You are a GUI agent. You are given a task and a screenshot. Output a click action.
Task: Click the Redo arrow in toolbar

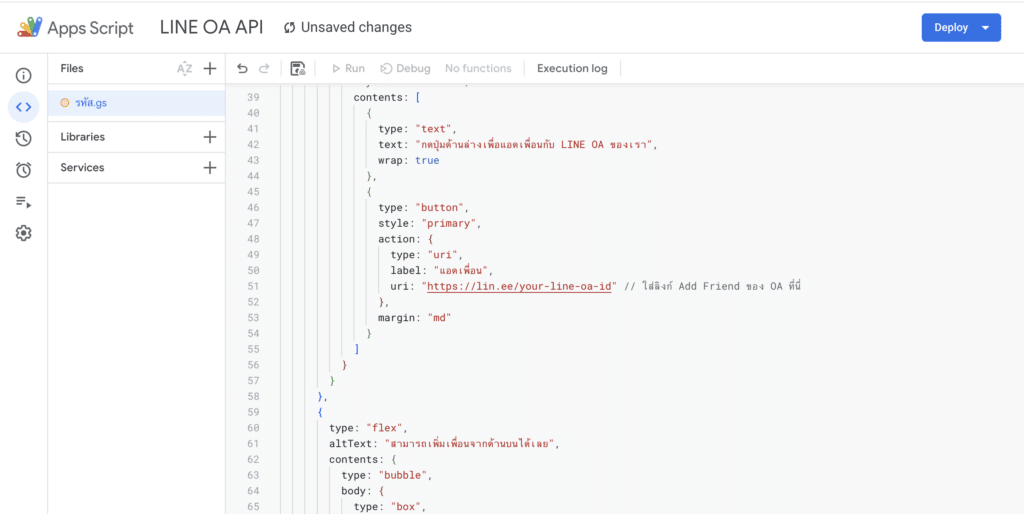[264, 69]
